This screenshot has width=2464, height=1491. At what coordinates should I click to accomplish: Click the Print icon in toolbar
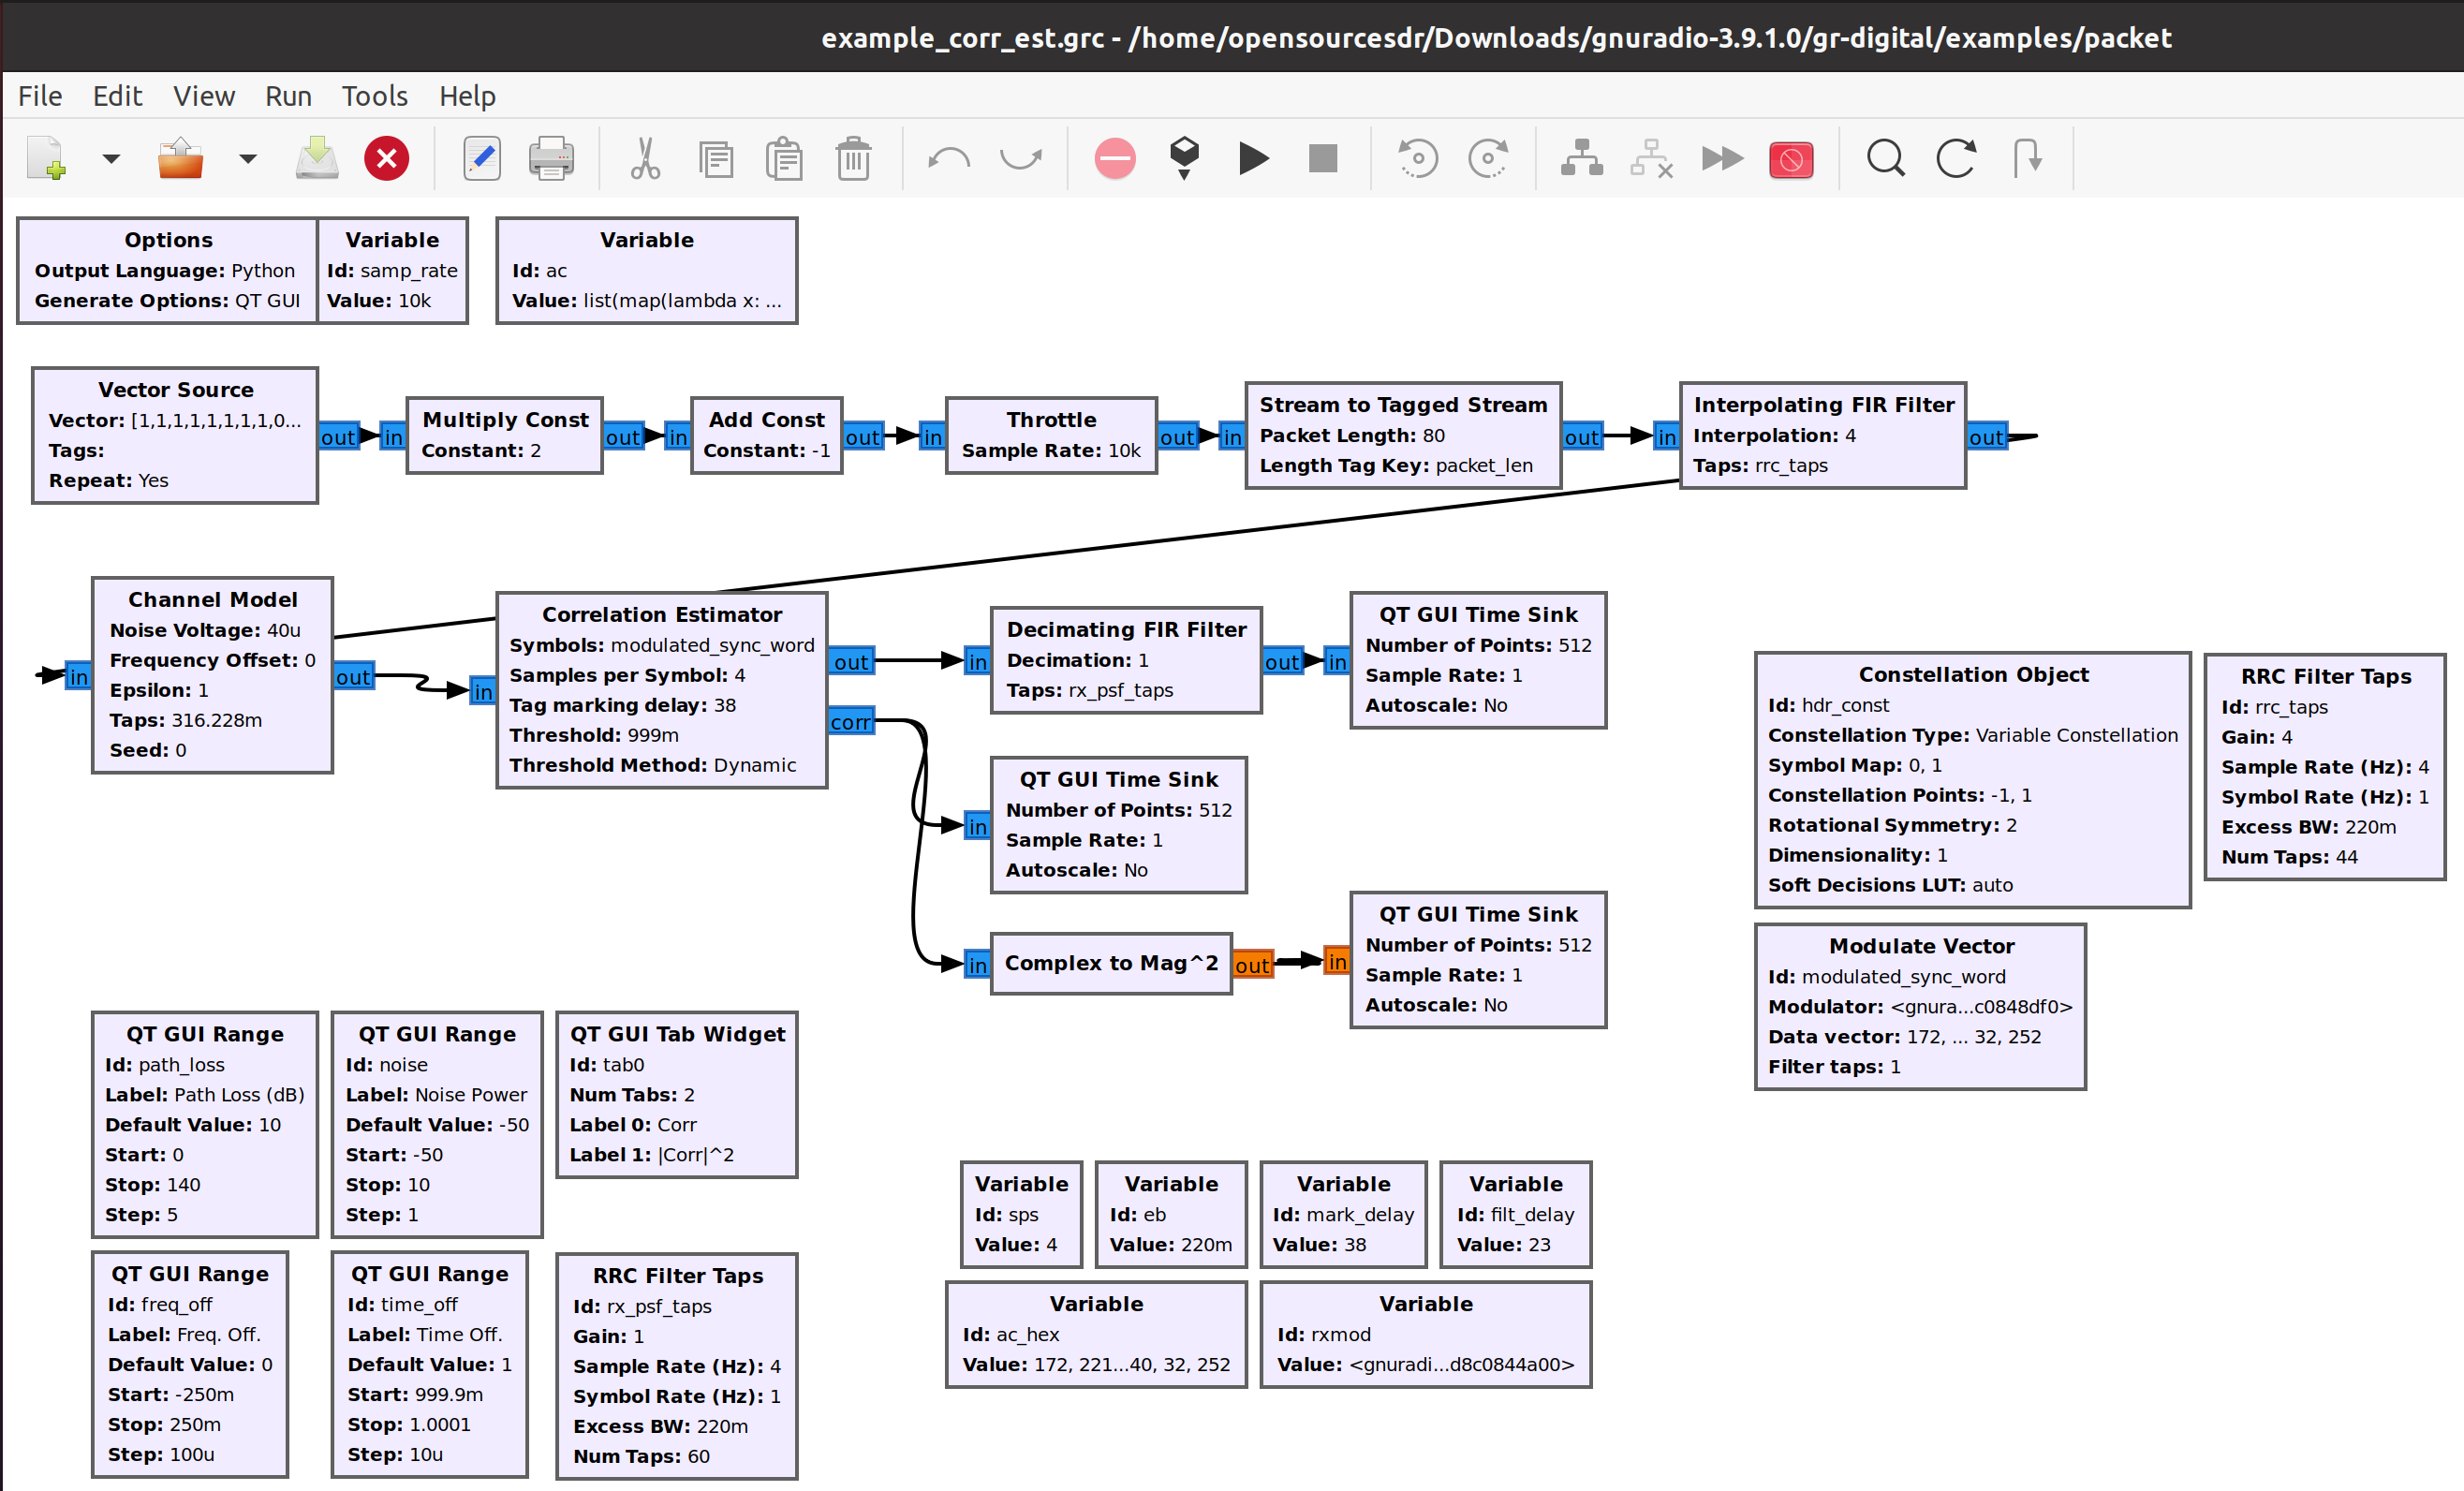pos(551,158)
